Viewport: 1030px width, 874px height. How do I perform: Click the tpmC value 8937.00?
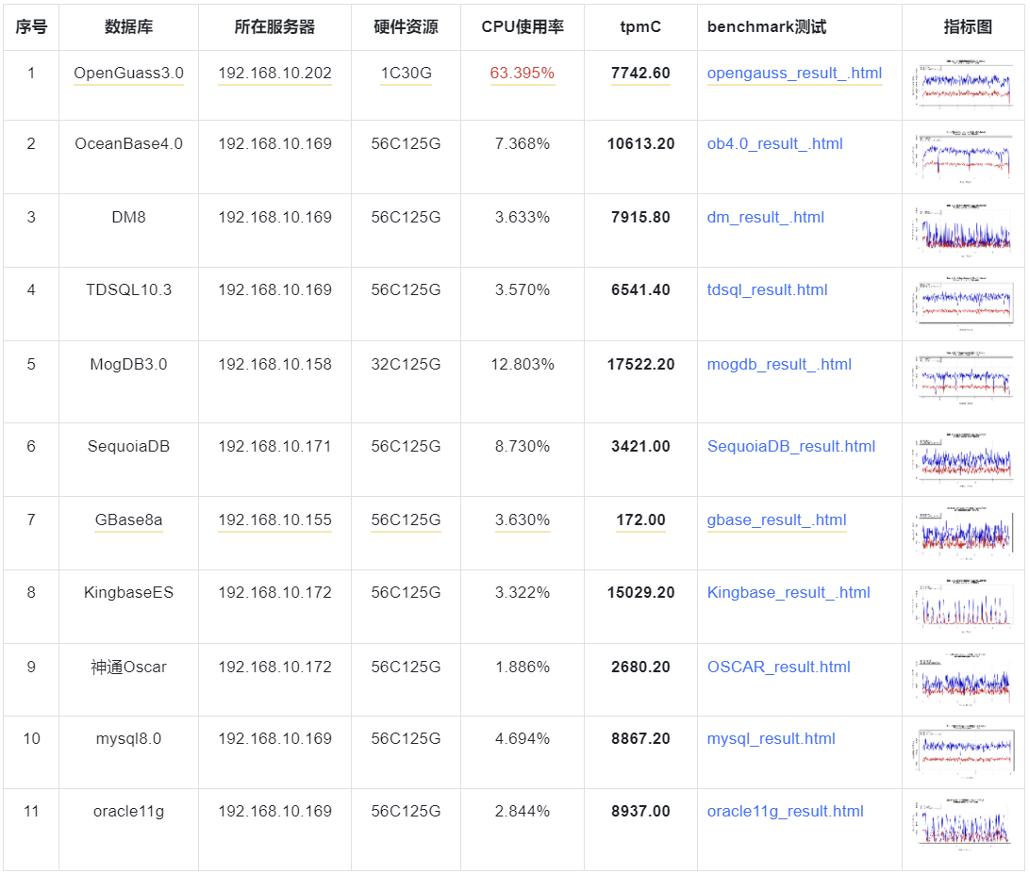(640, 812)
